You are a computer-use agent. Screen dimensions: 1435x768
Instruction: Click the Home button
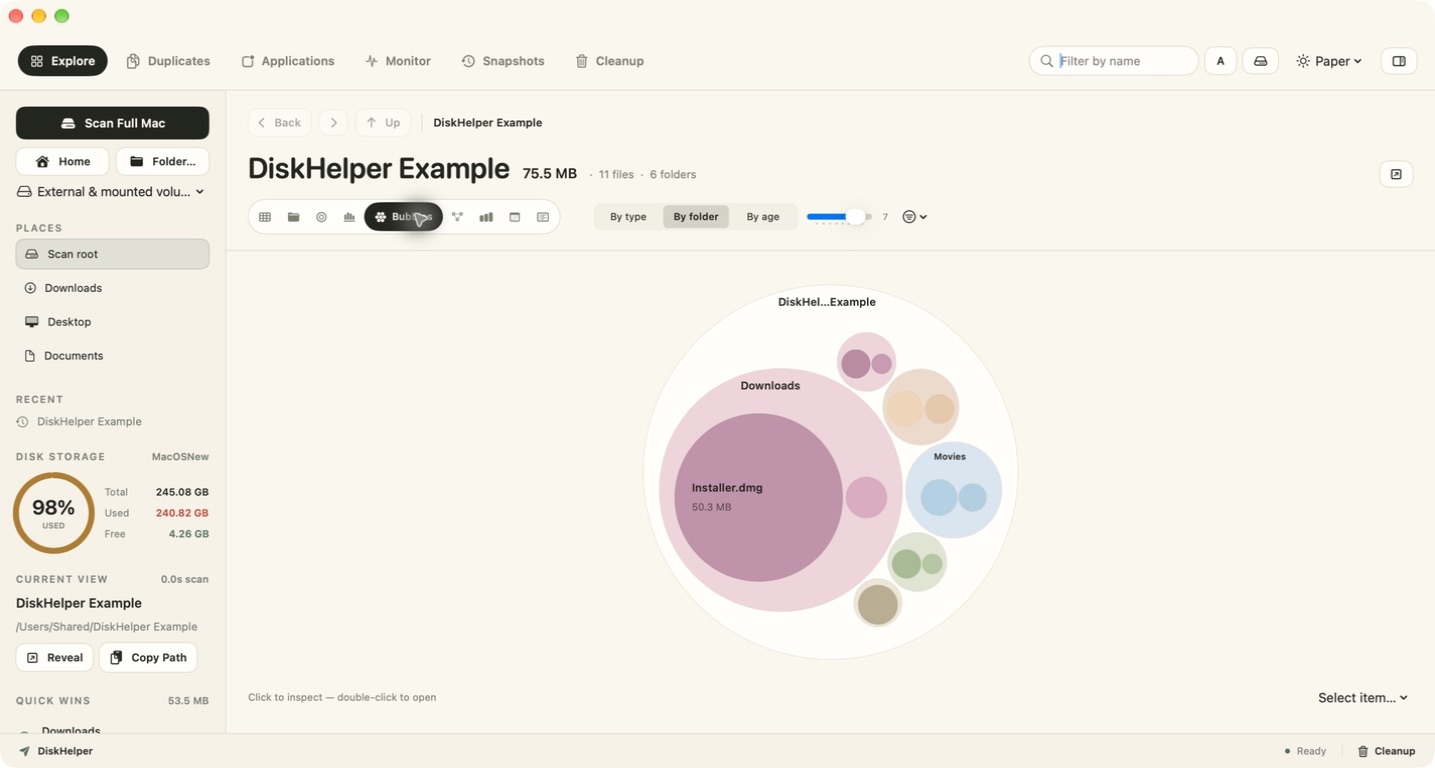pos(62,161)
